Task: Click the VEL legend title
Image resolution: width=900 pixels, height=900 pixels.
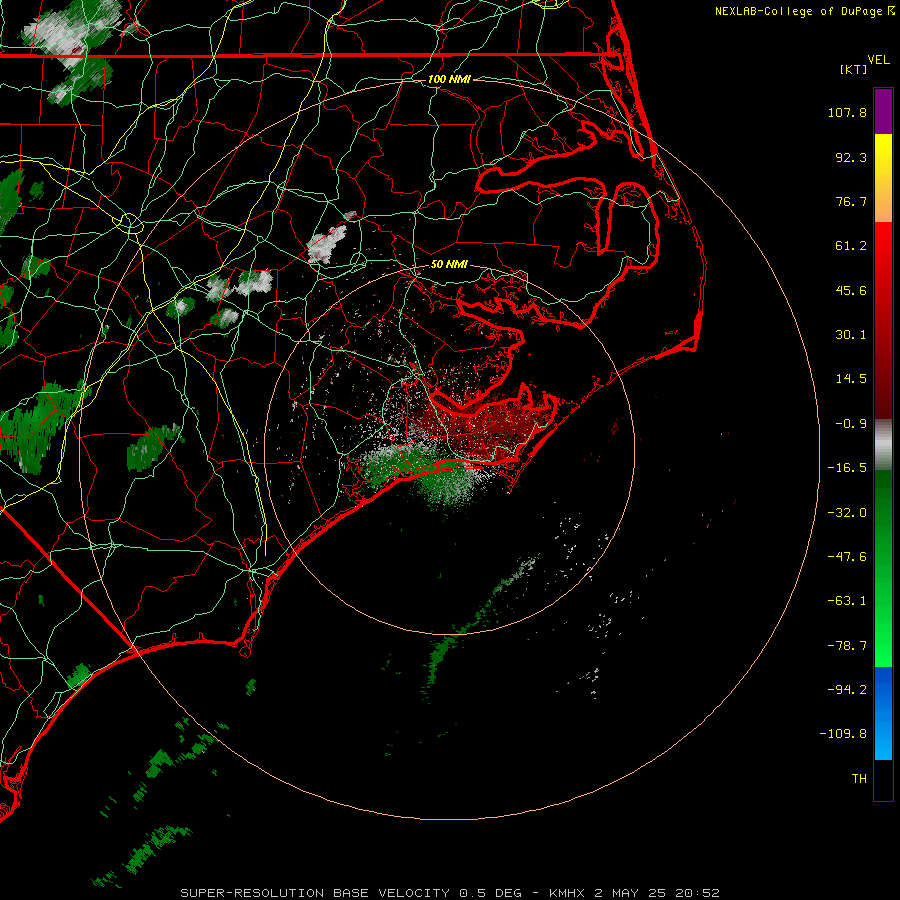Action: (x=879, y=60)
